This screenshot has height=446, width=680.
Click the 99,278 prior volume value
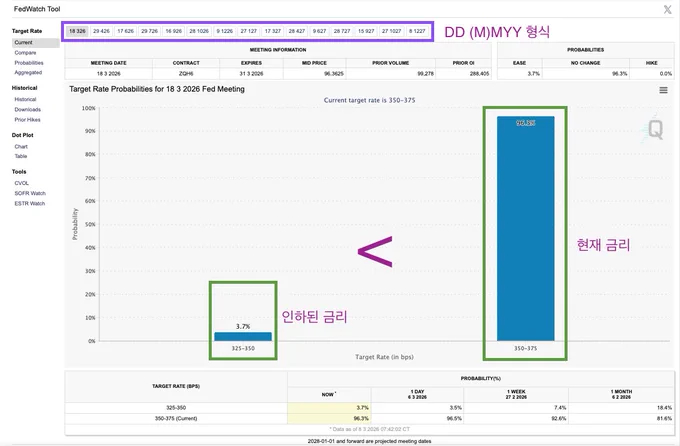(425, 74)
